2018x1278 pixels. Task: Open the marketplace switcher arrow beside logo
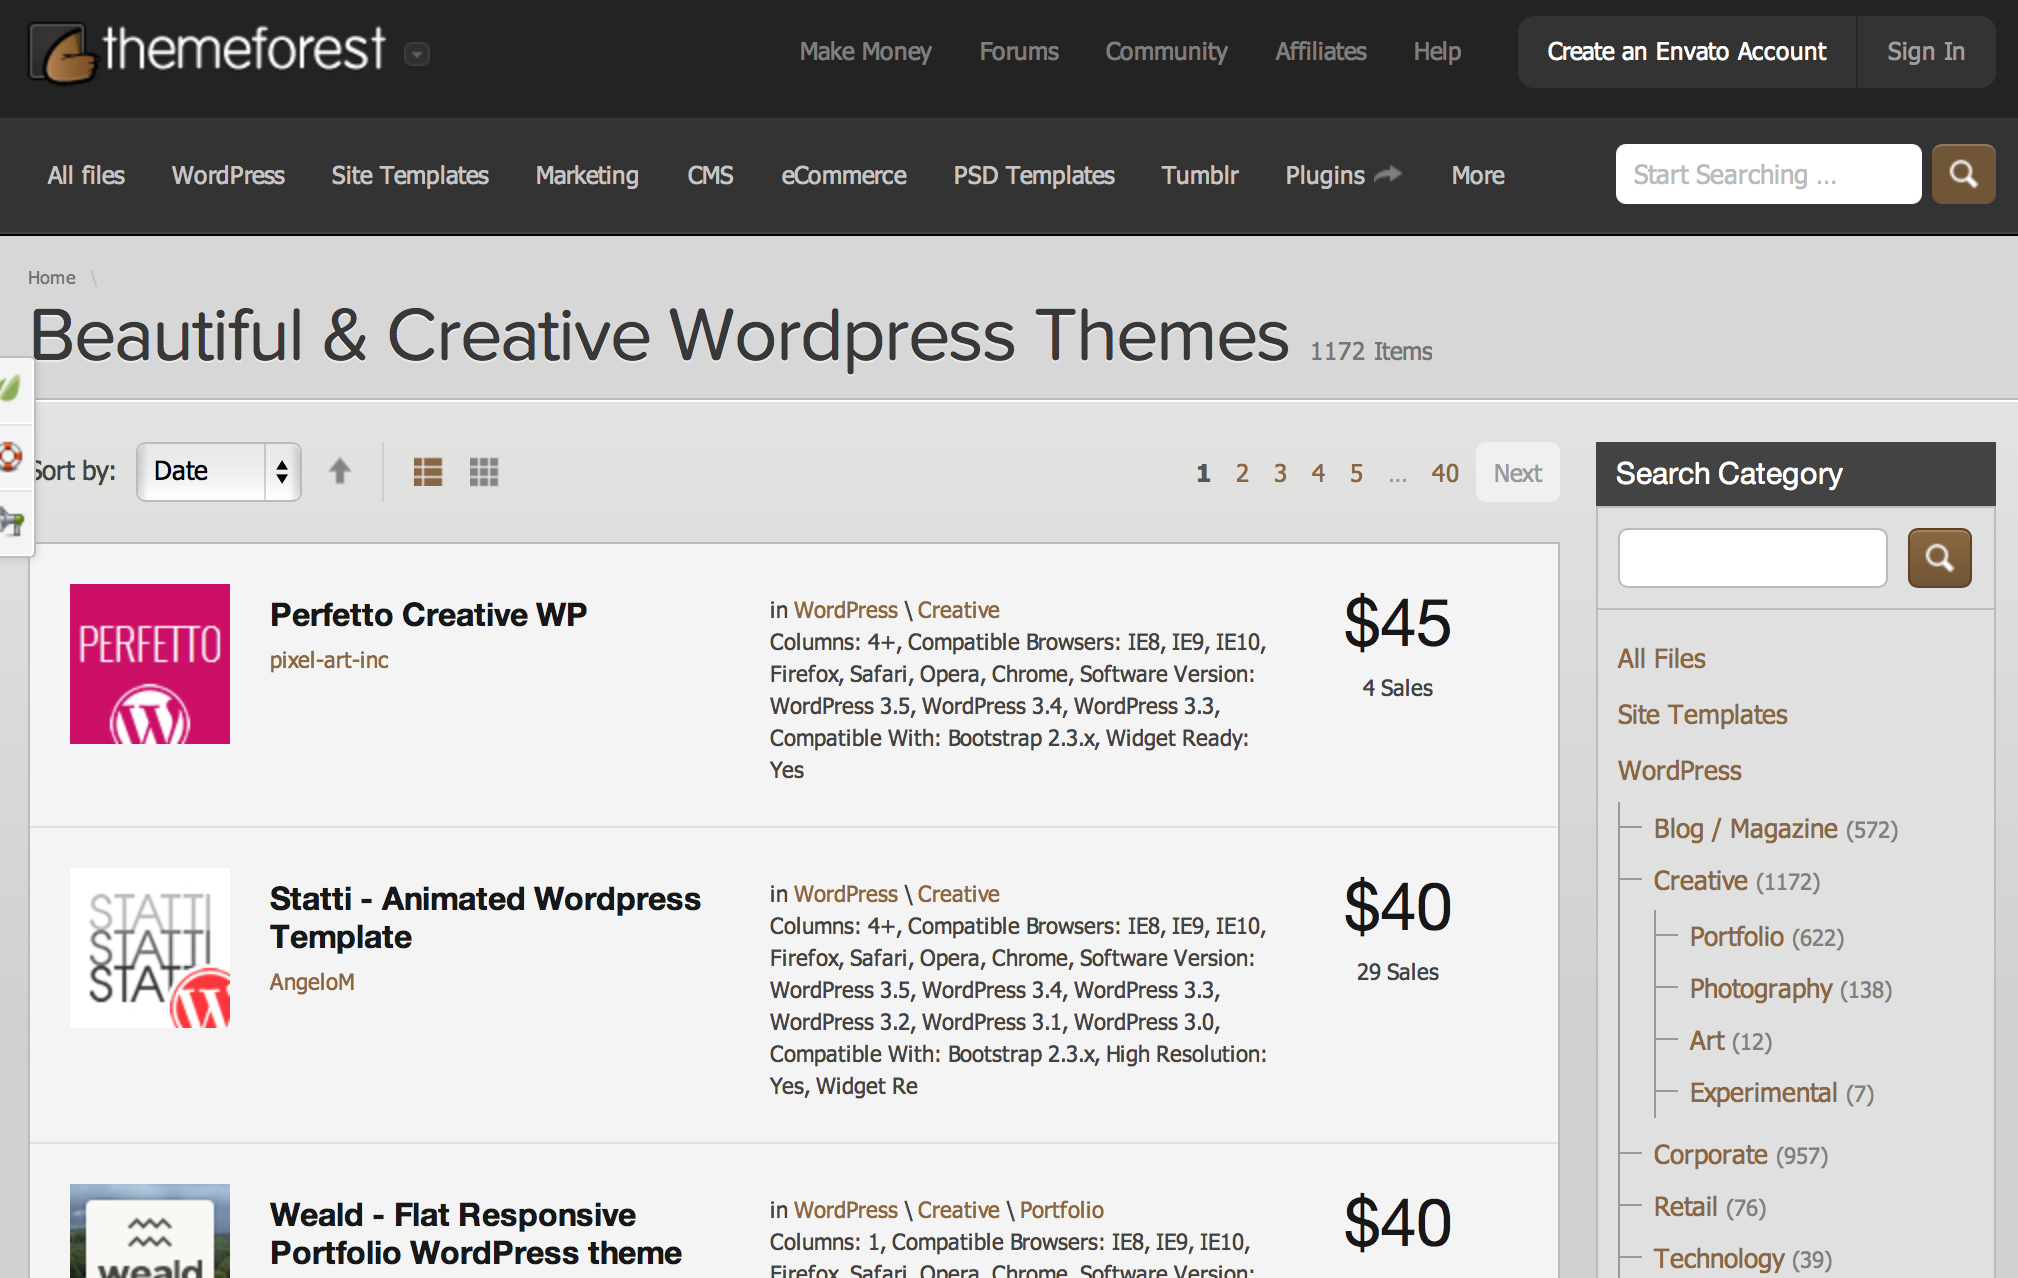[417, 54]
